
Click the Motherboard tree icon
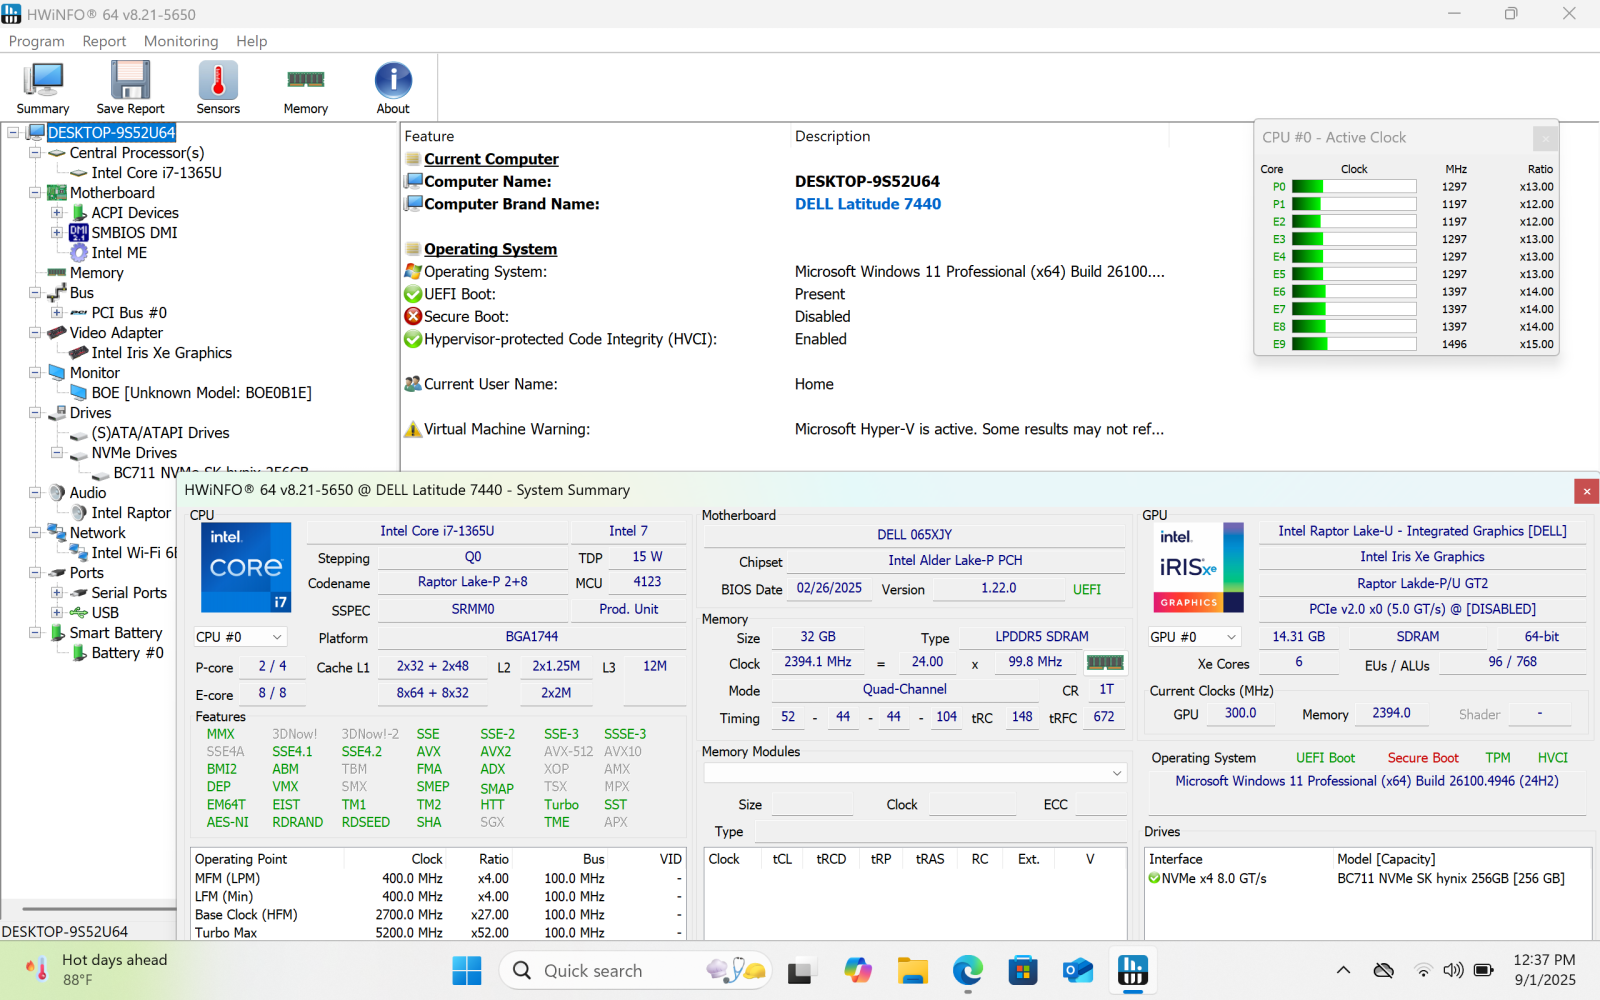[57, 193]
